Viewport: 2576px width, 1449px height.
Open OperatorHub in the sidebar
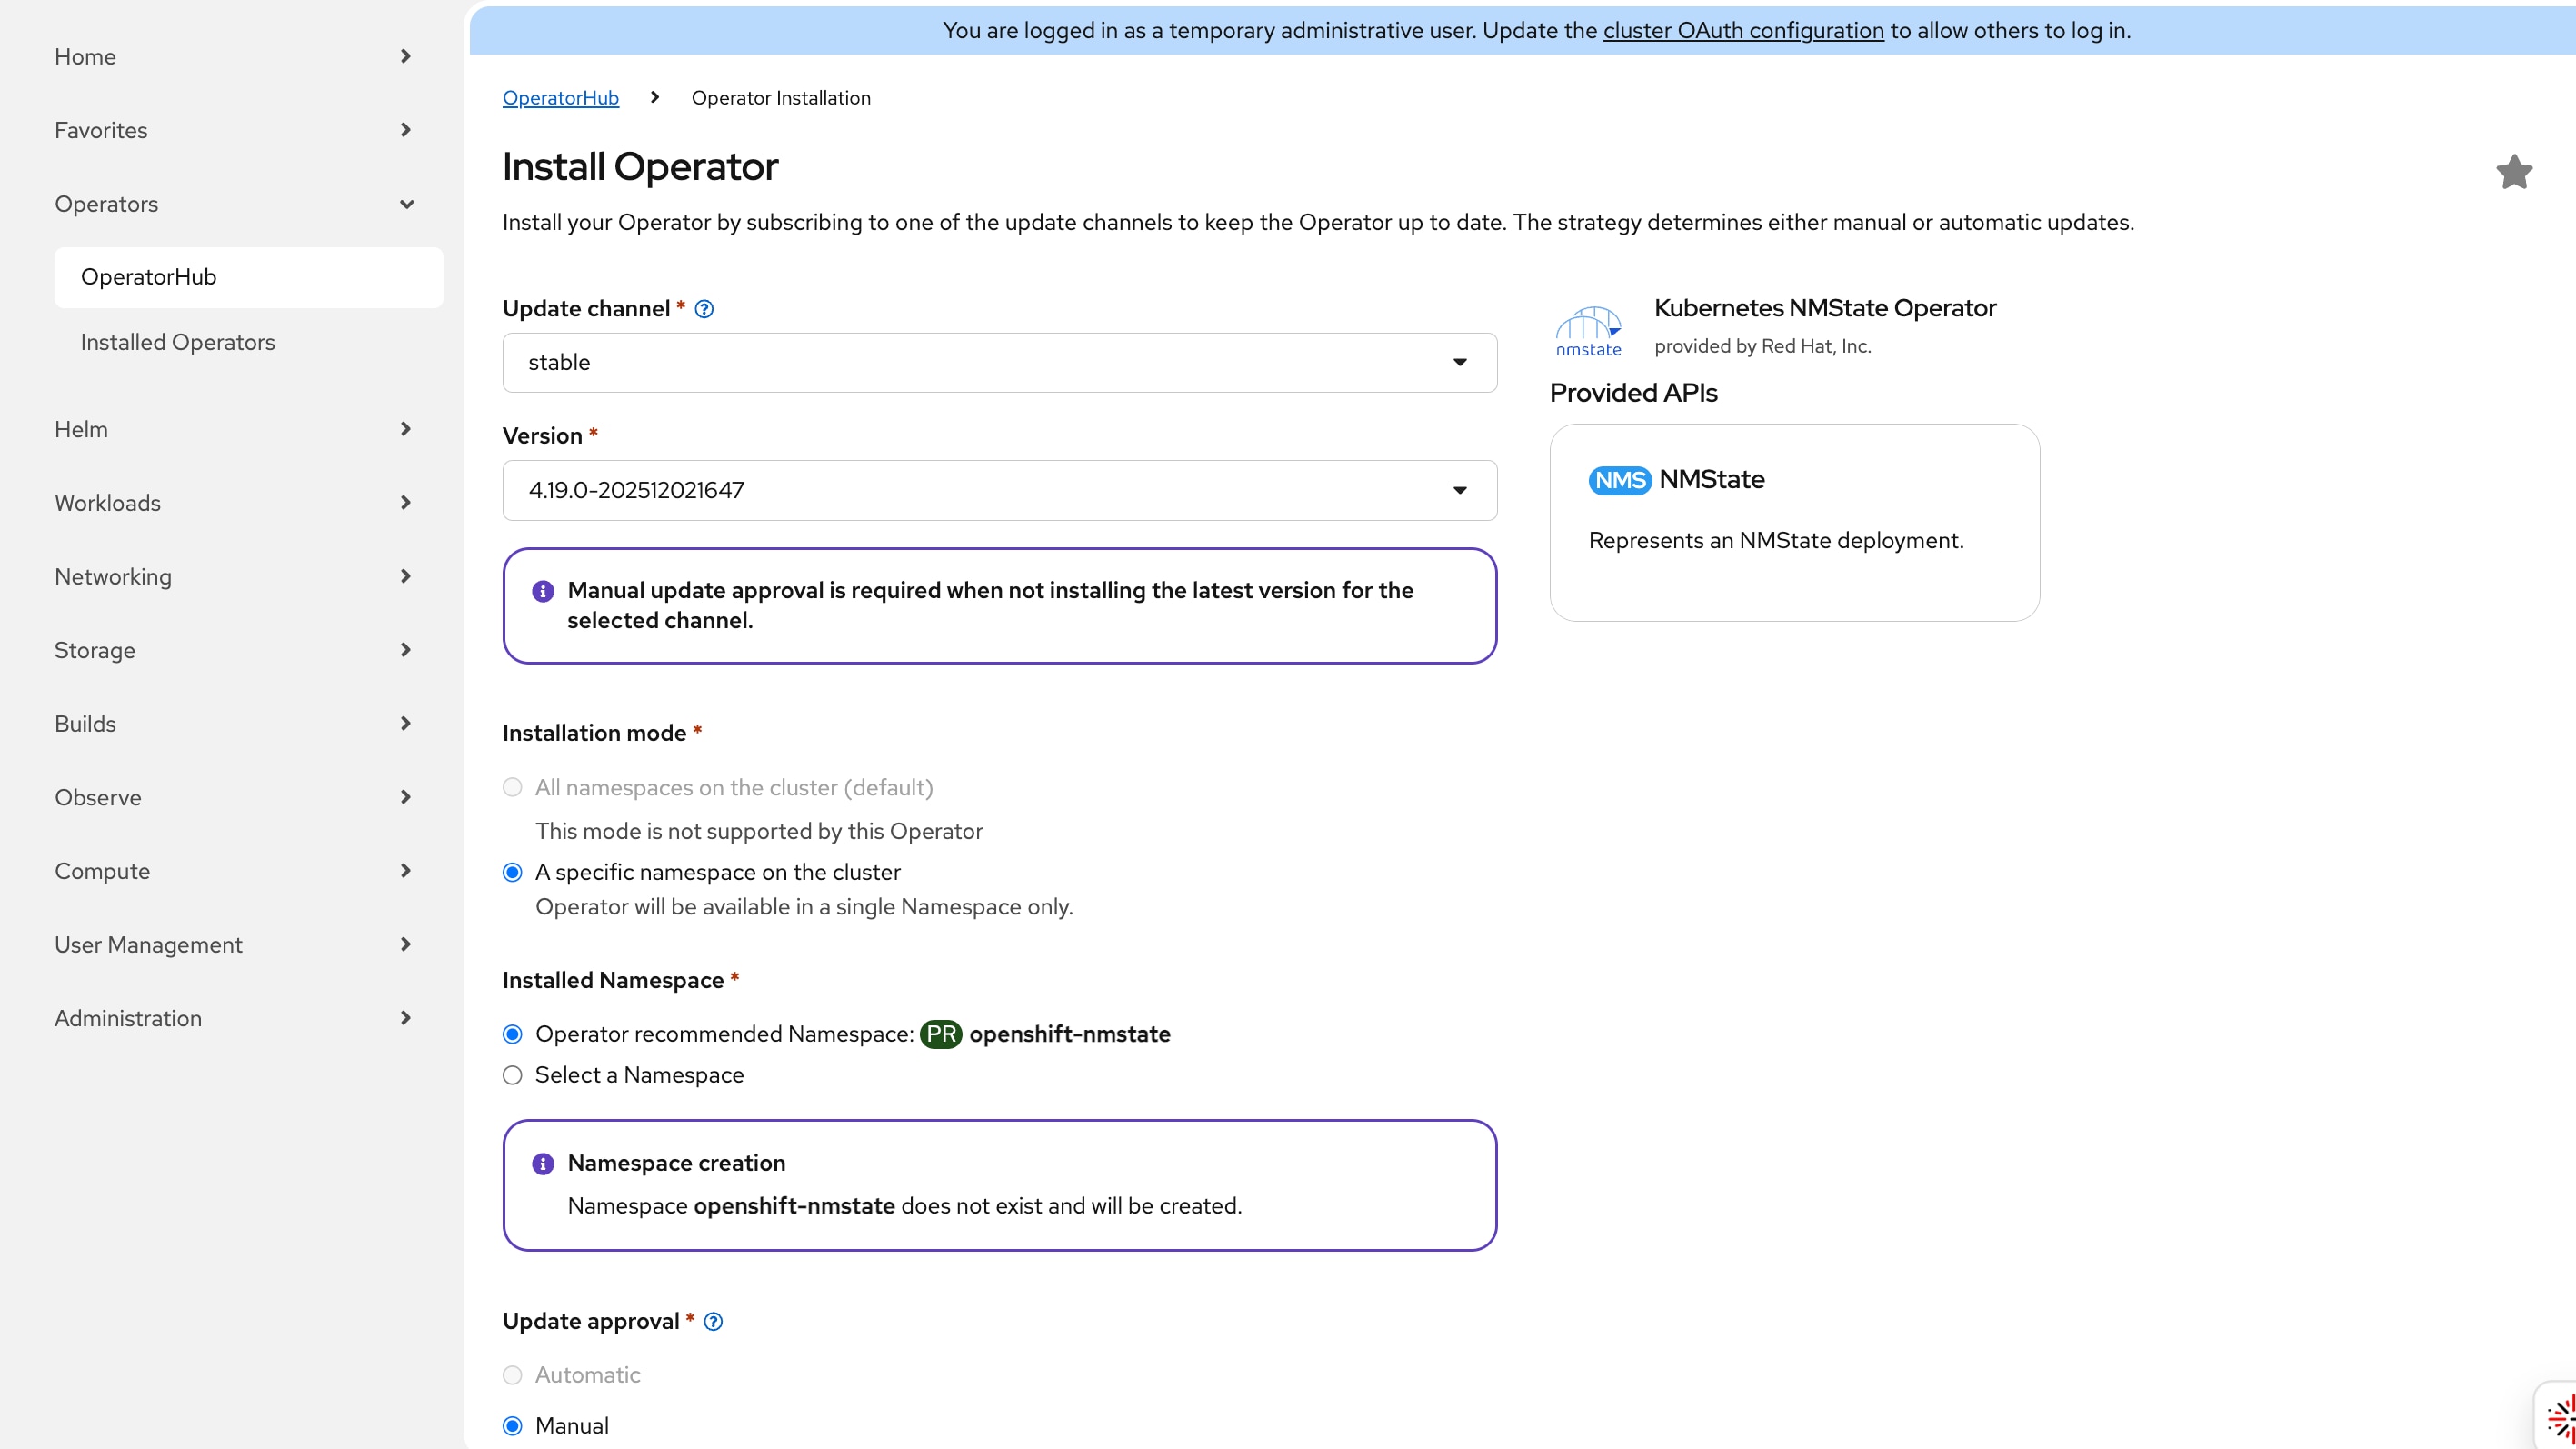pos(248,277)
